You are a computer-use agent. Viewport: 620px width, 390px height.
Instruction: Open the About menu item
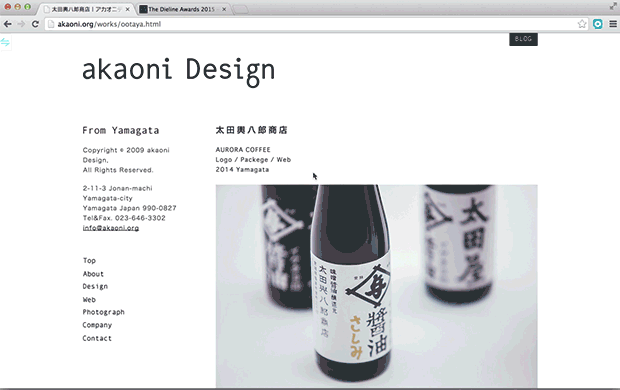(93, 274)
